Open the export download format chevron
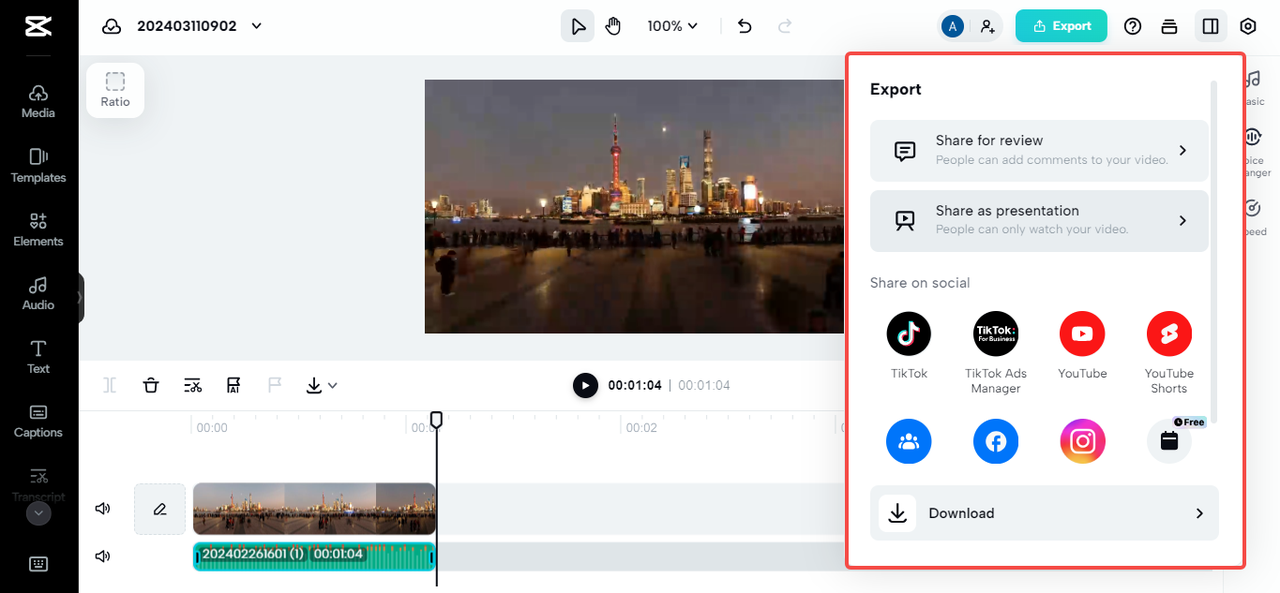Viewport: 1280px width, 593px height. [333, 385]
